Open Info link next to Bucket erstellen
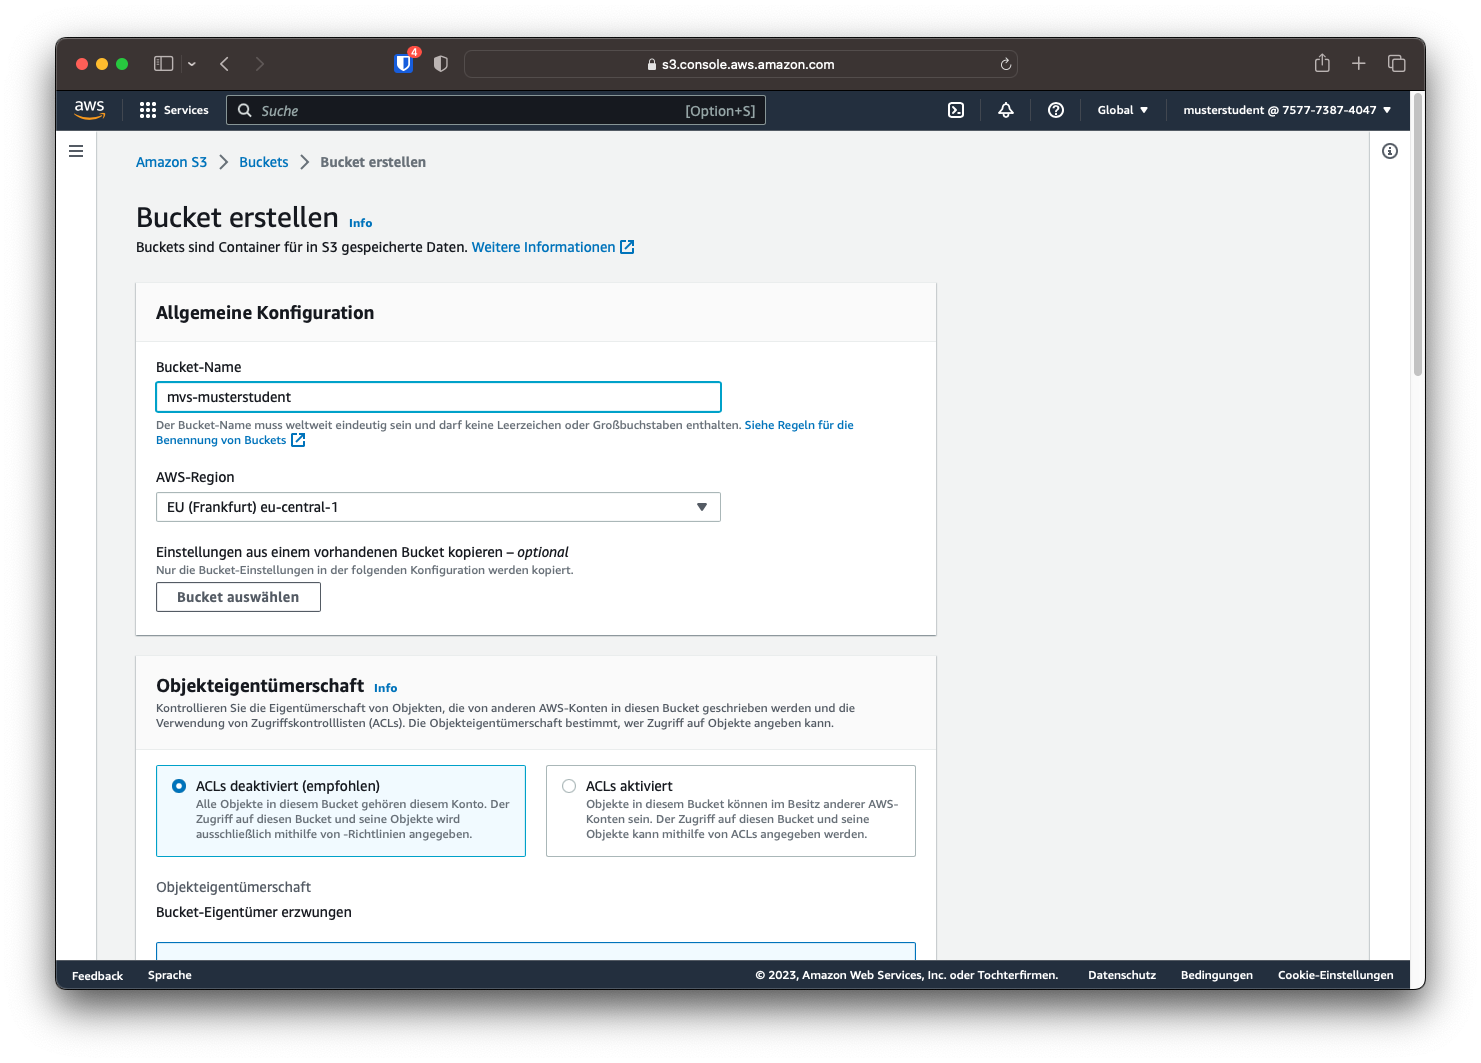This screenshot has height=1063, width=1481. 361,223
